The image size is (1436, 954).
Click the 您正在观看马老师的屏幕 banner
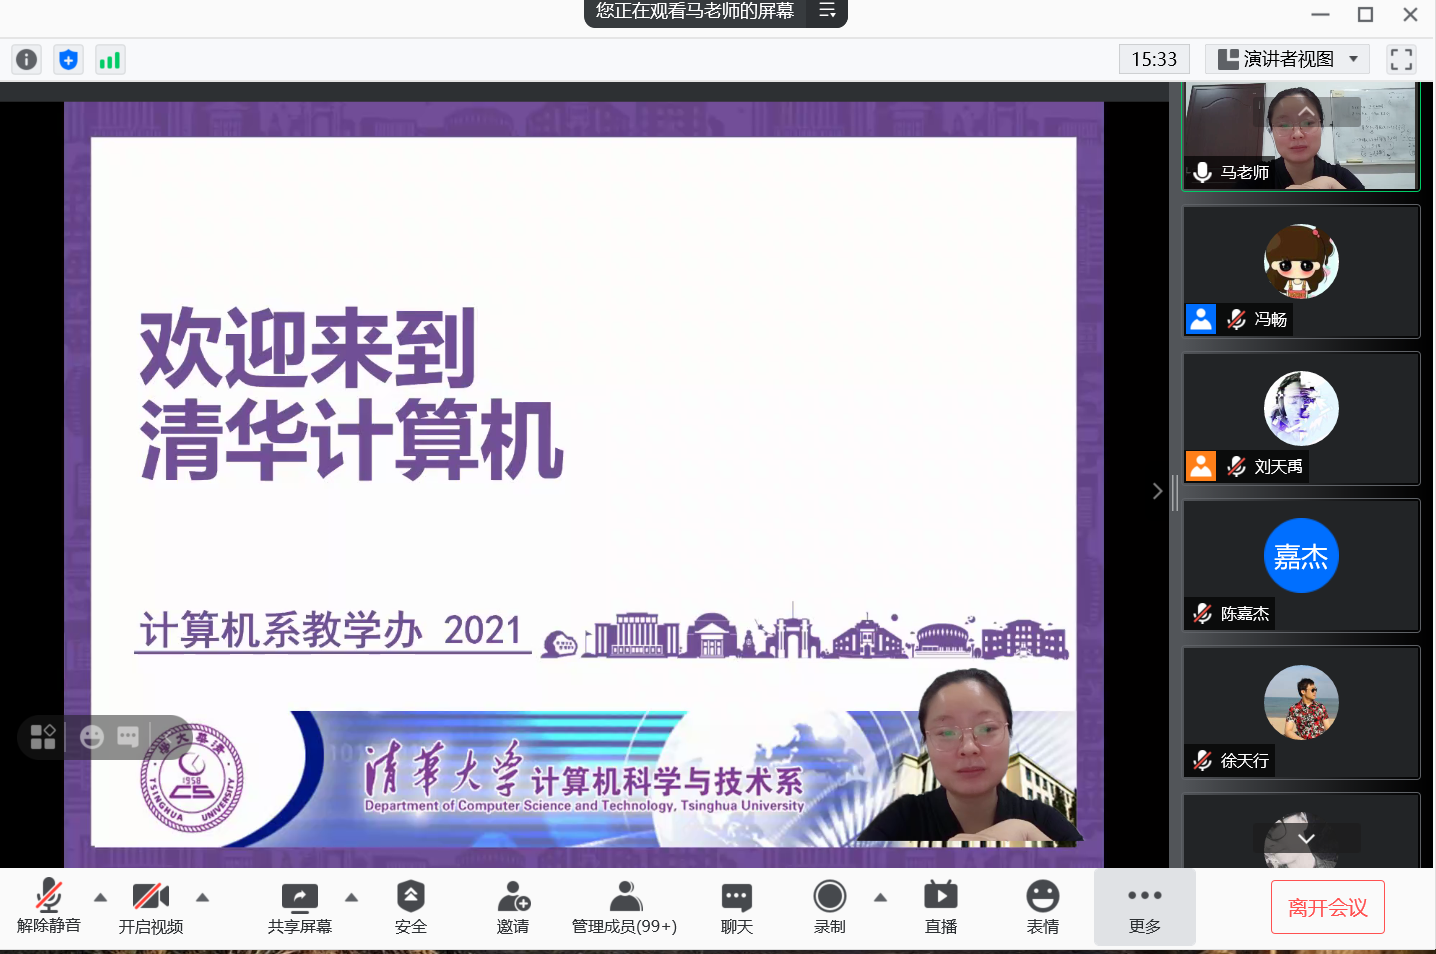click(695, 11)
